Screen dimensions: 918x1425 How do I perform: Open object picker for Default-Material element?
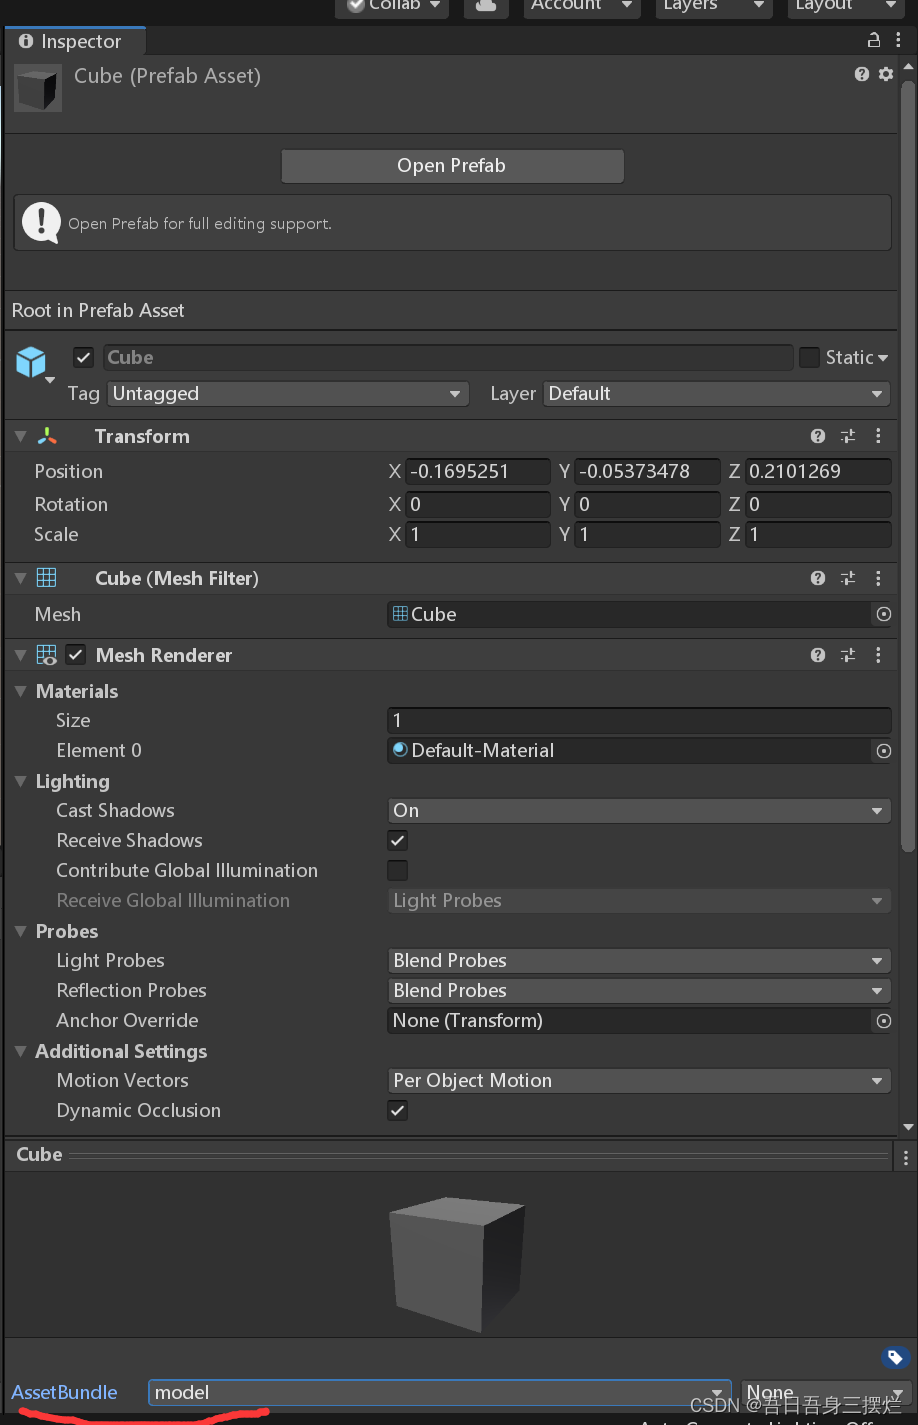coord(883,751)
